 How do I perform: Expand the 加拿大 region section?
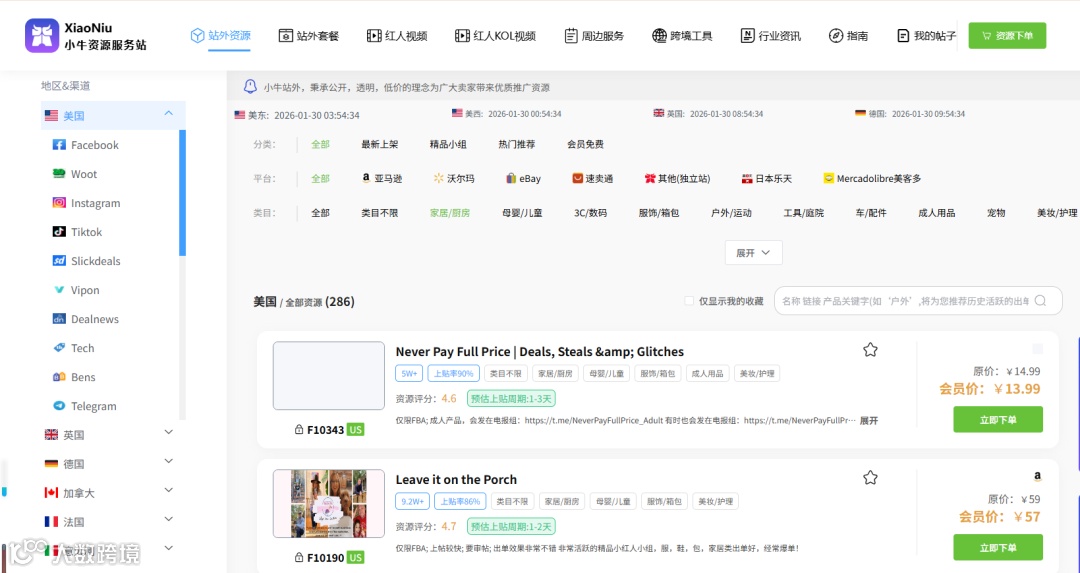point(169,490)
